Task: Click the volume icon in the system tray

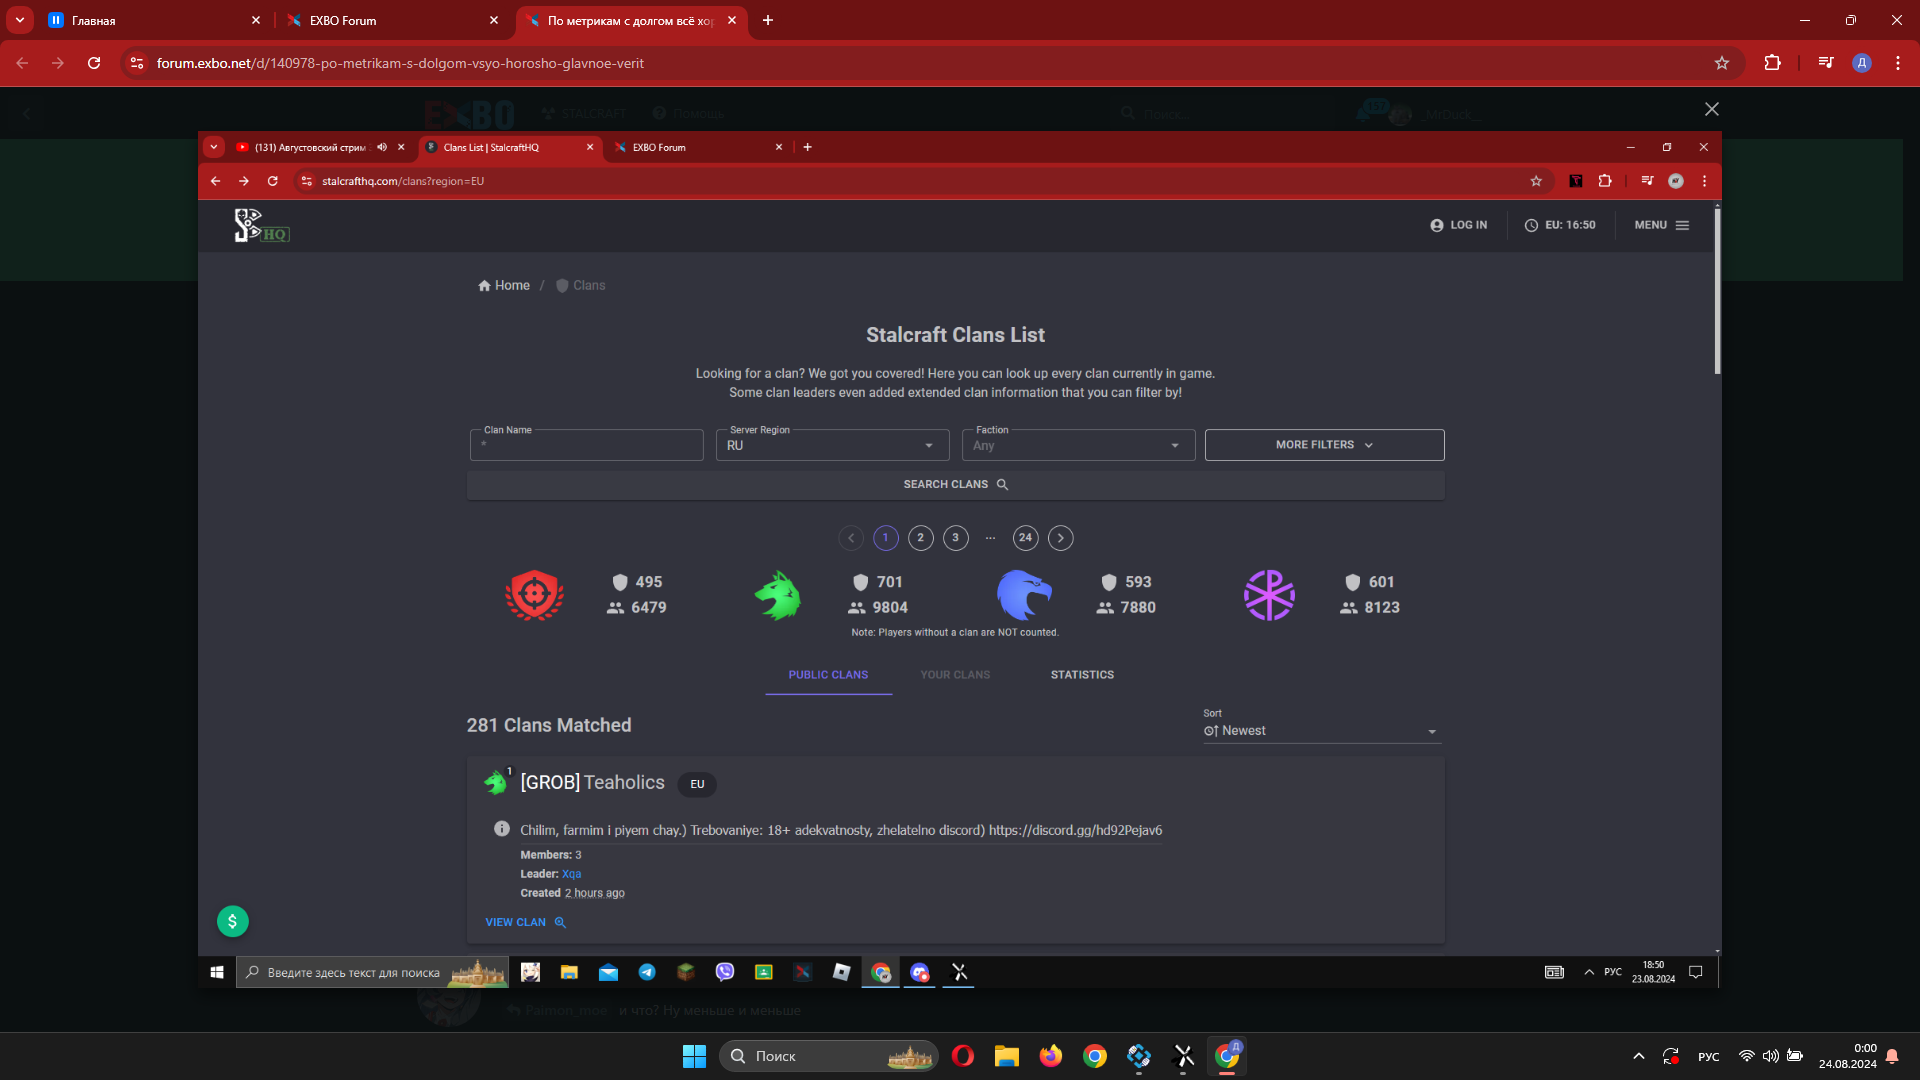Action: 1771,1056
